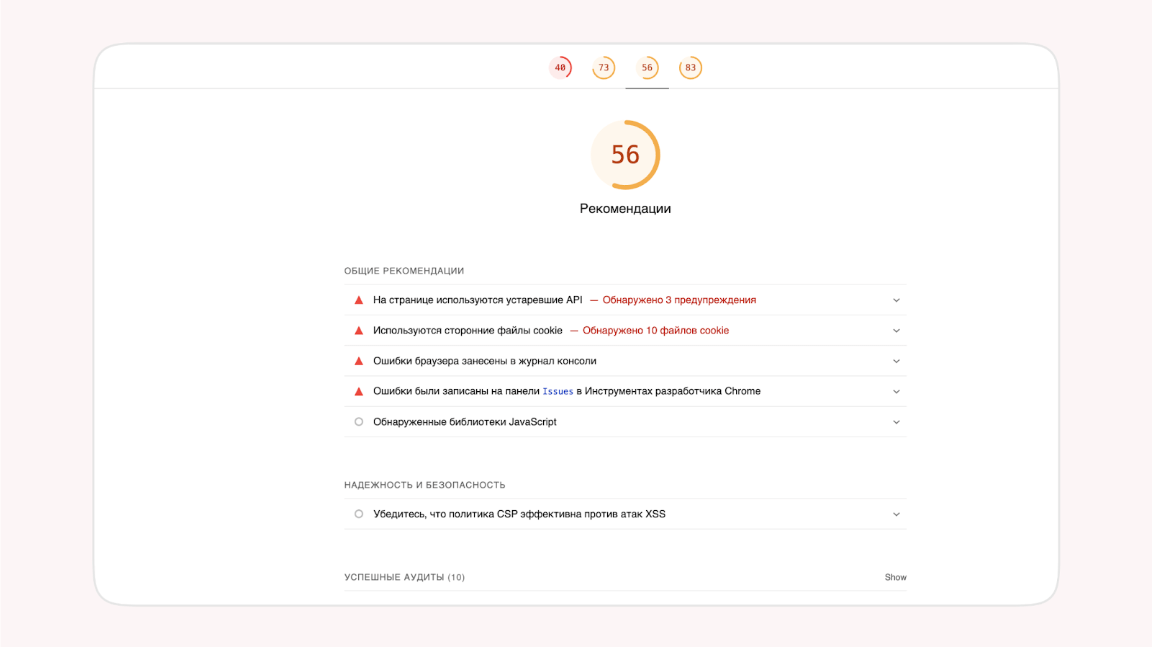
Task: Open the currently underlined 56 category tab
Action: pos(647,68)
